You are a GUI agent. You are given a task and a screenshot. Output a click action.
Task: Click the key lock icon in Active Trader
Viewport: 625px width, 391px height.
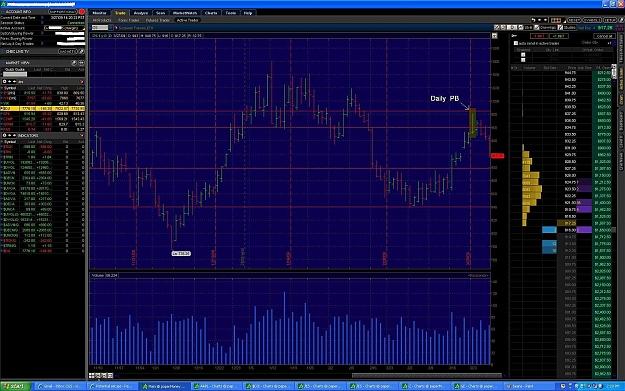[514, 36]
